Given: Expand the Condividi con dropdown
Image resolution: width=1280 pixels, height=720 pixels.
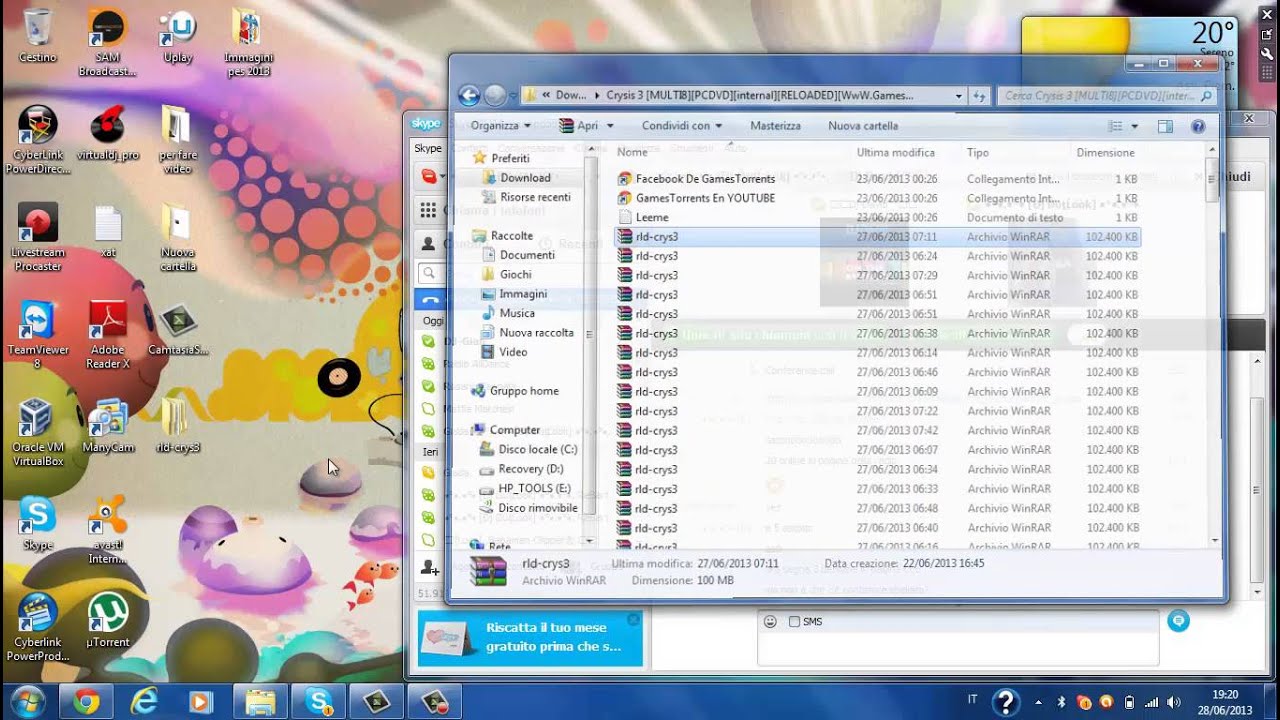Looking at the screenshot, I should tap(682, 126).
